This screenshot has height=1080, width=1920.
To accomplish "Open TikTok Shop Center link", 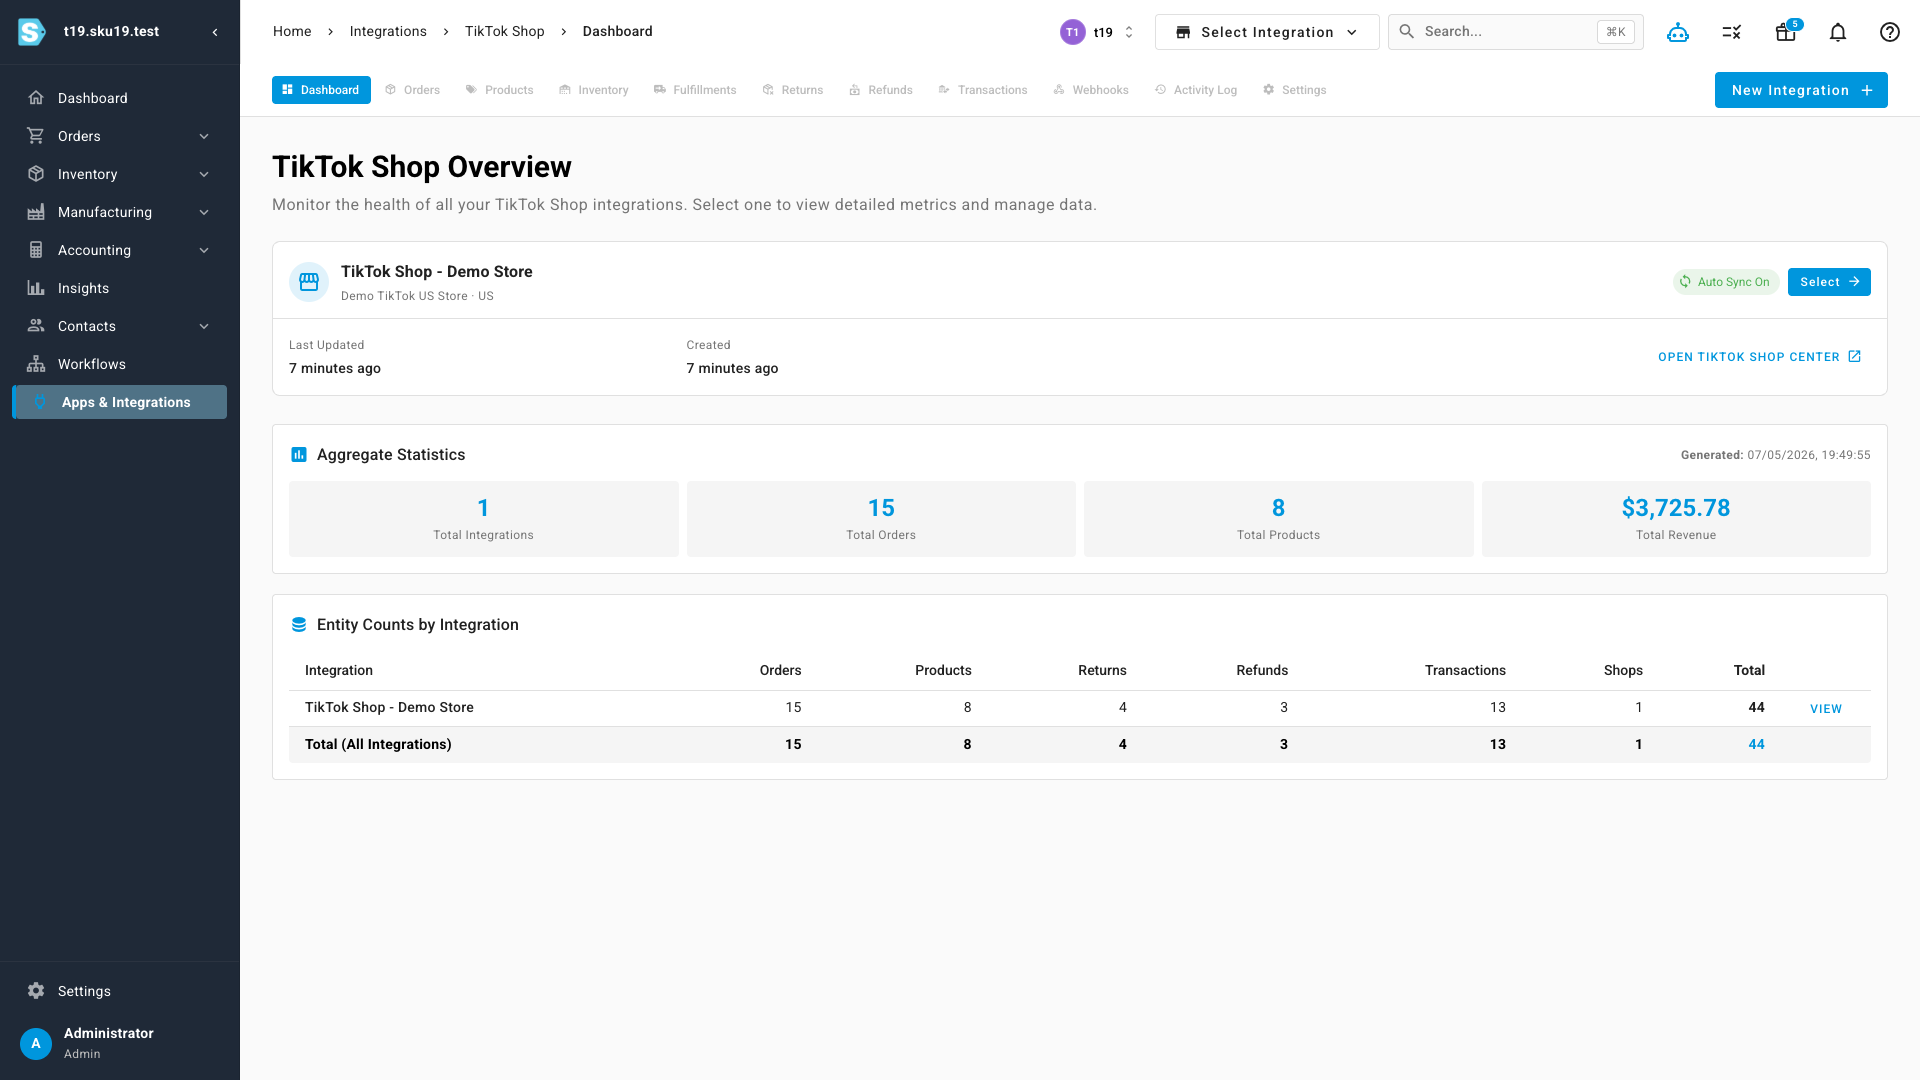I will point(1759,357).
